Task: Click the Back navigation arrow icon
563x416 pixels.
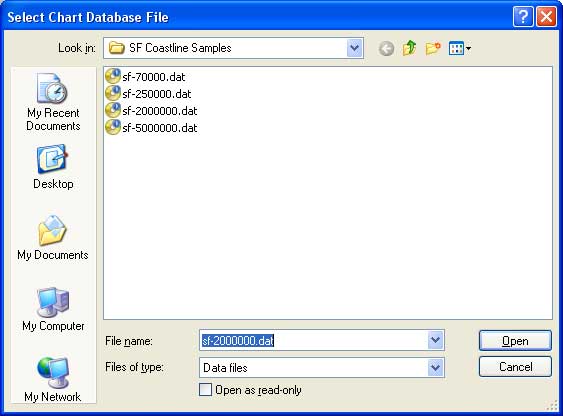Action: (386, 48)
